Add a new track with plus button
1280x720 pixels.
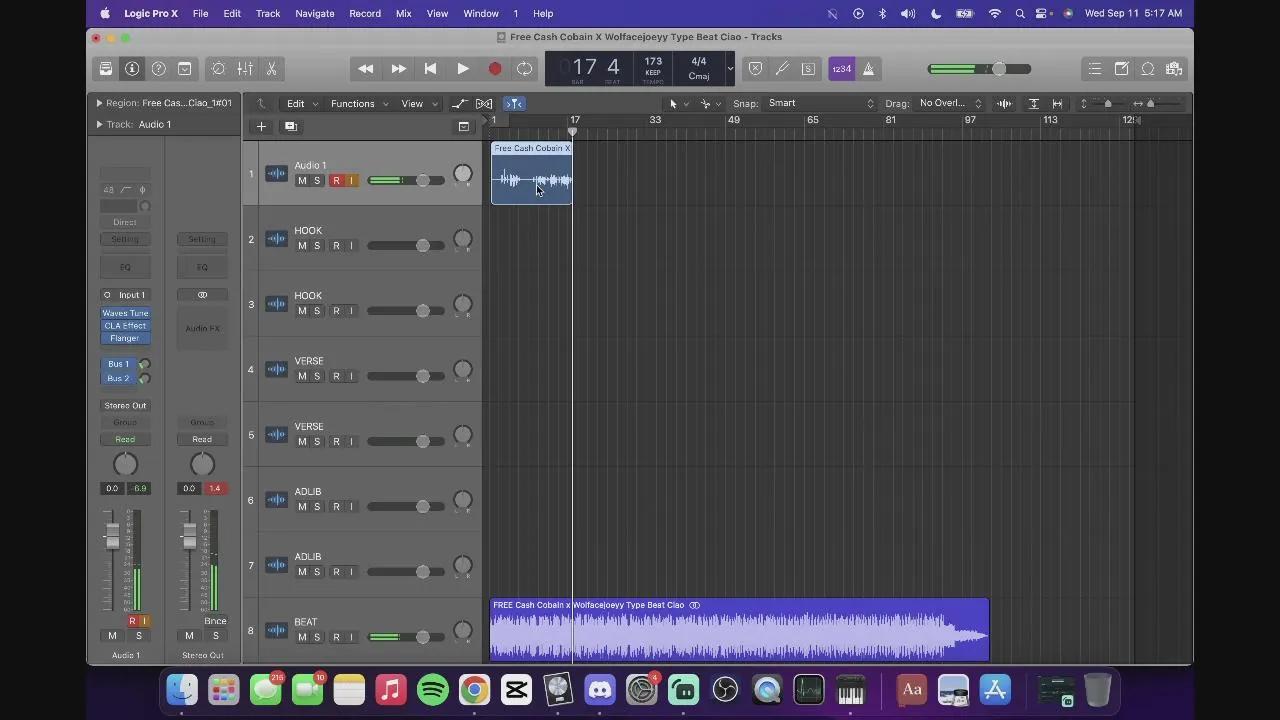tap(261, 126)
